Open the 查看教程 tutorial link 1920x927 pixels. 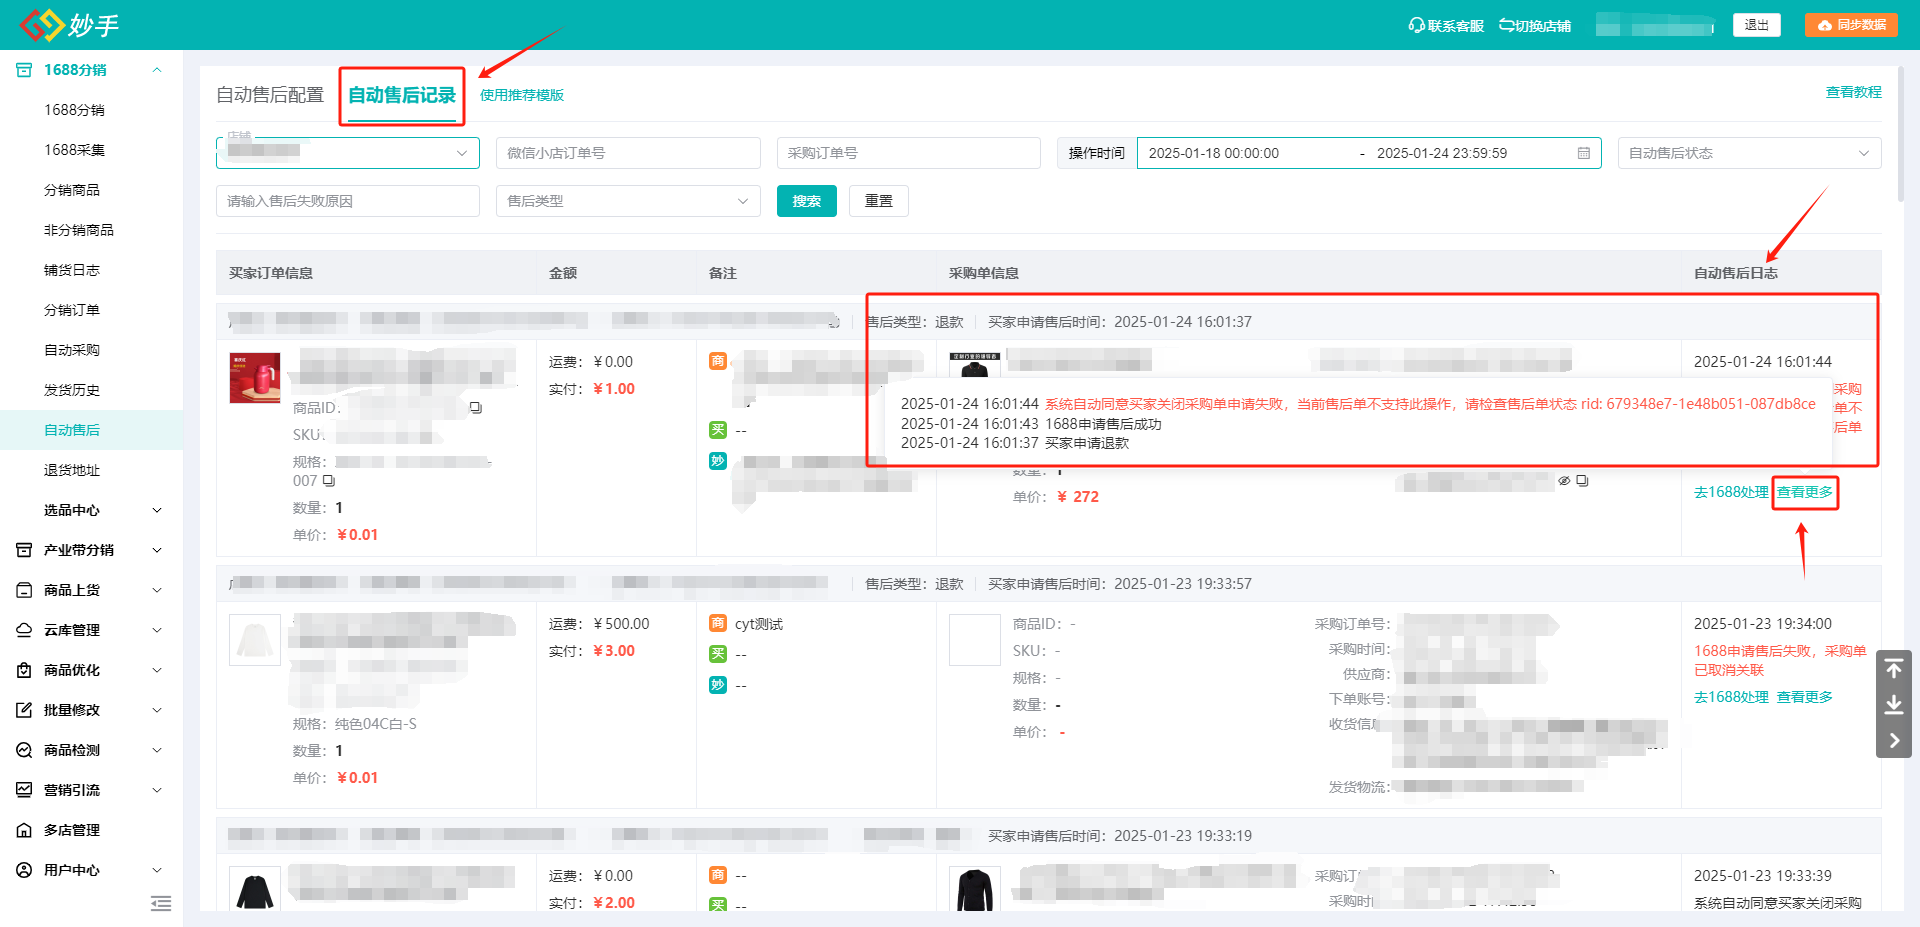coord(1854,92)
